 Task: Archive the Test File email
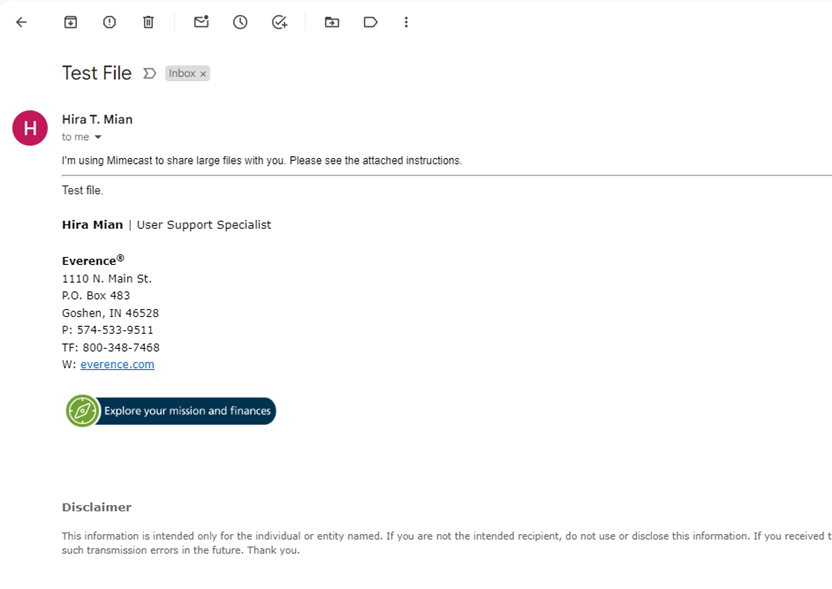[x=70, y=21]
